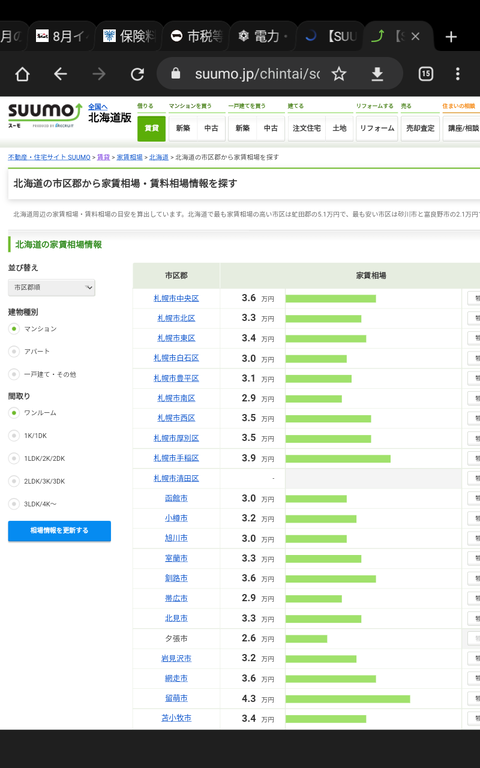
Task: Open the 土地 nav item
Action: [339, 128]
